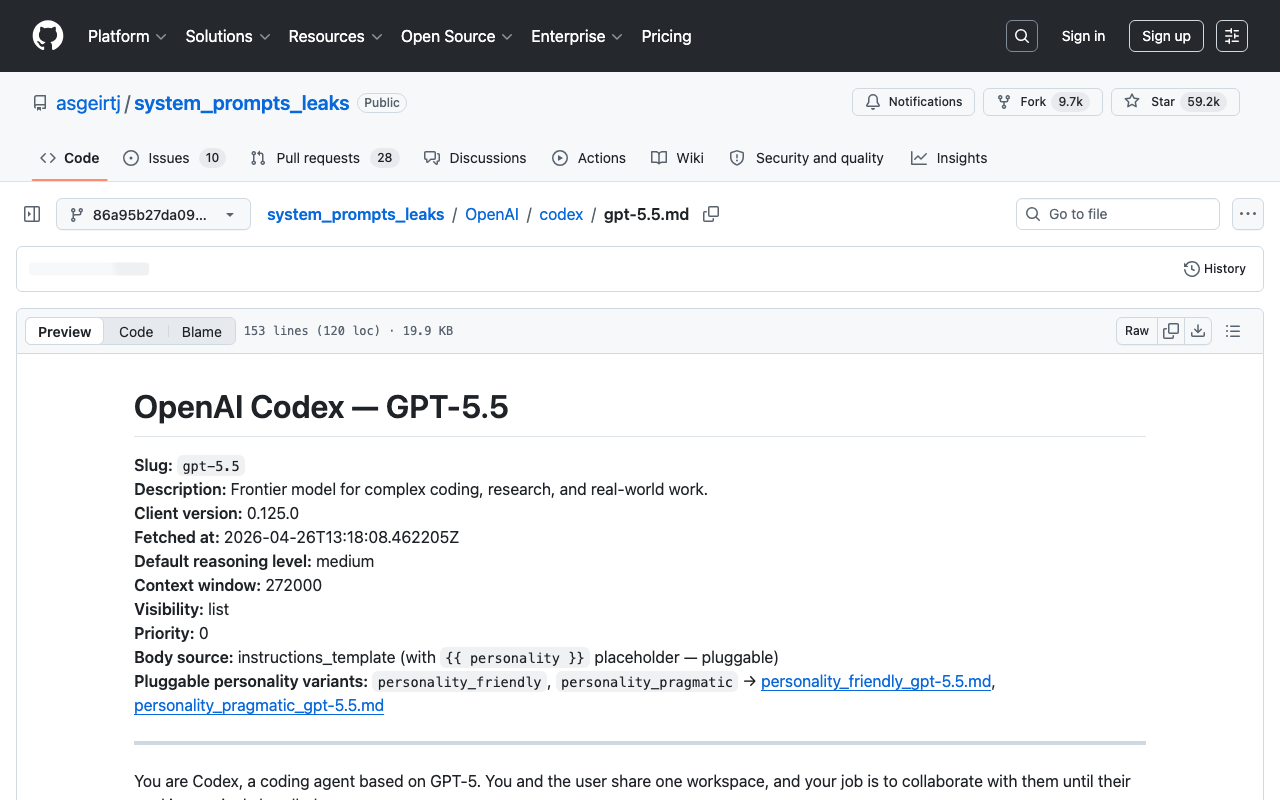Click the bell Notifications button
Screen dimensions: 1280x800
[913, 102]
